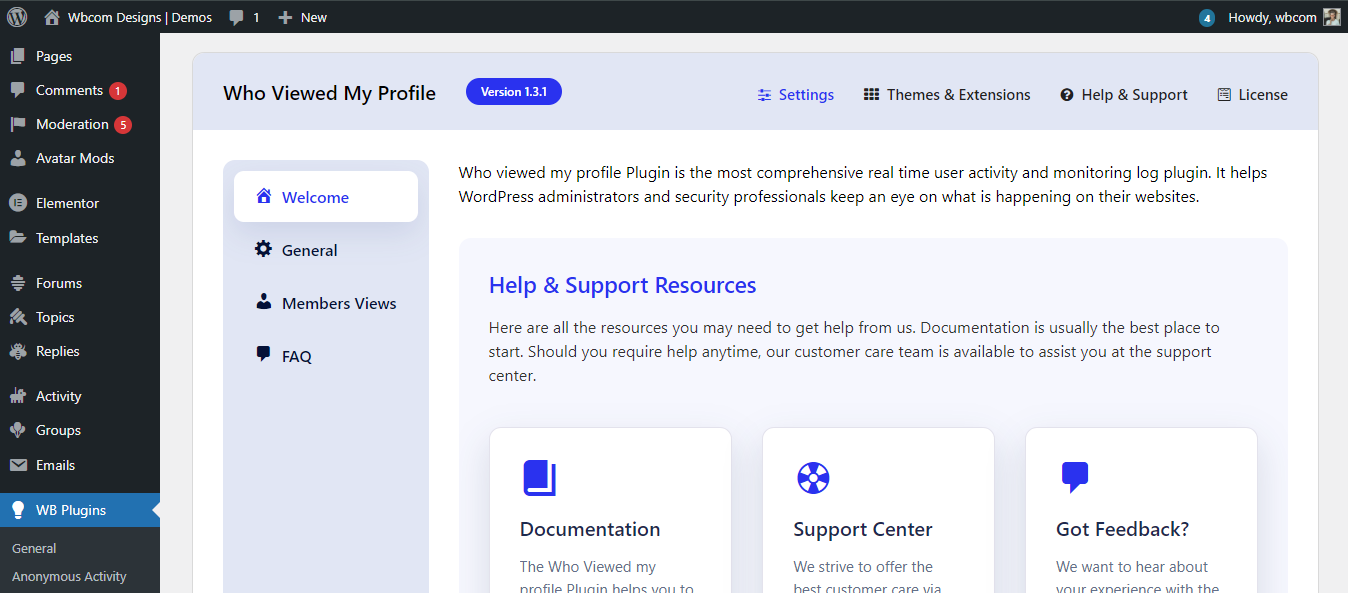Viewport: 1348px width, 593px height.
Task: Open the New menu in the admin bar
Action: (x=301, y=16)
